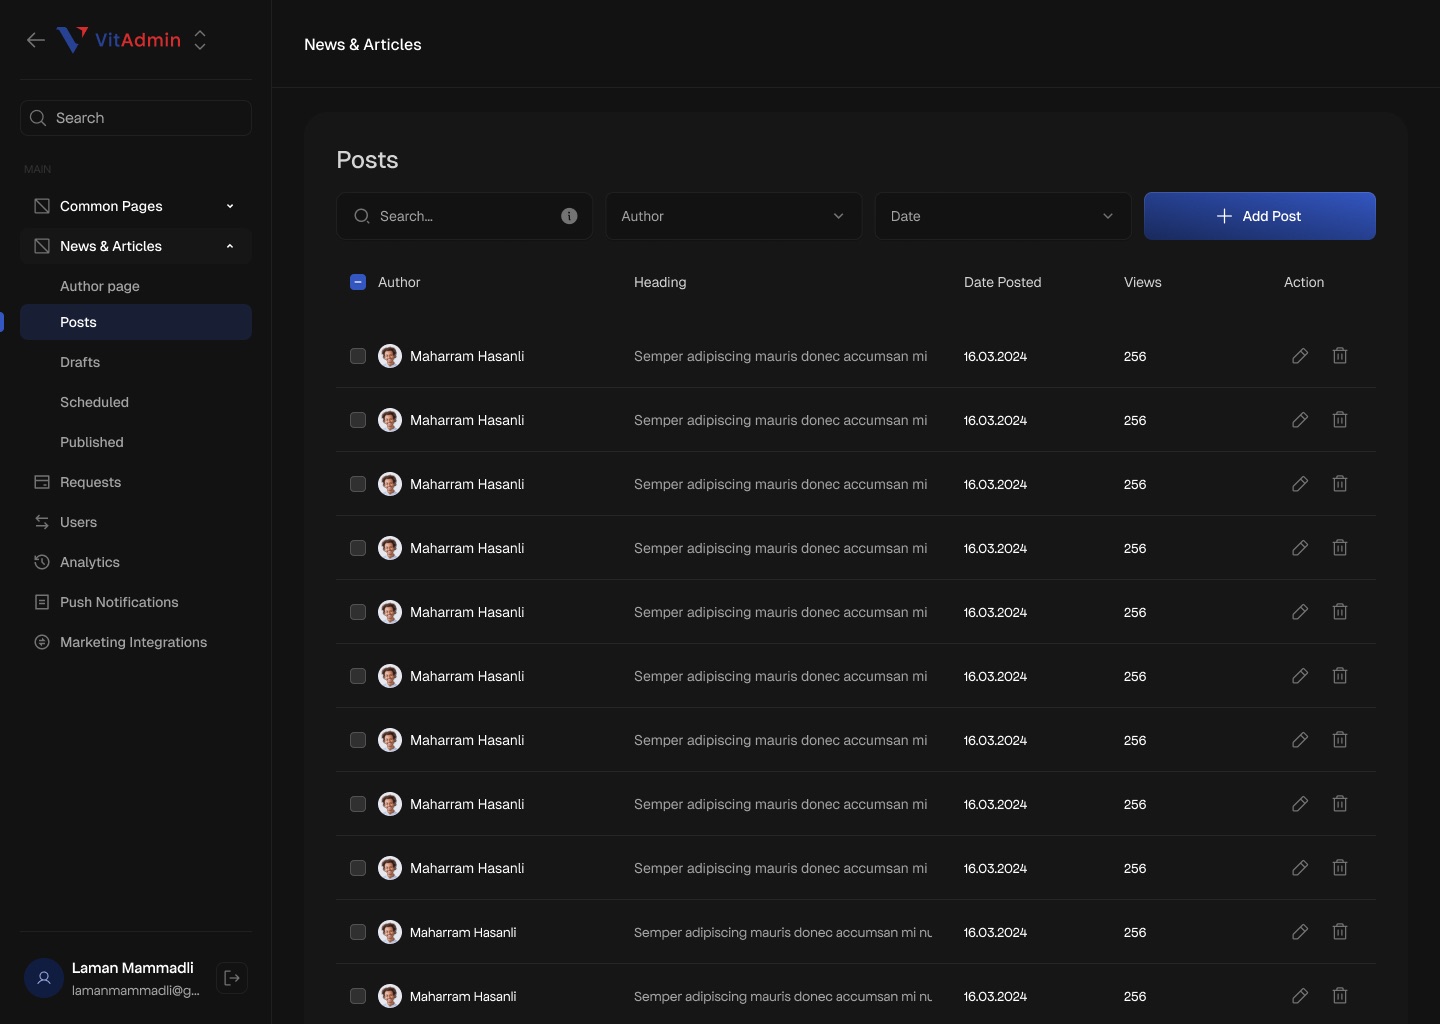The image size is (1440, 1024).
Task: Focus the sidebar Search field
Action: tap(136, 118)
